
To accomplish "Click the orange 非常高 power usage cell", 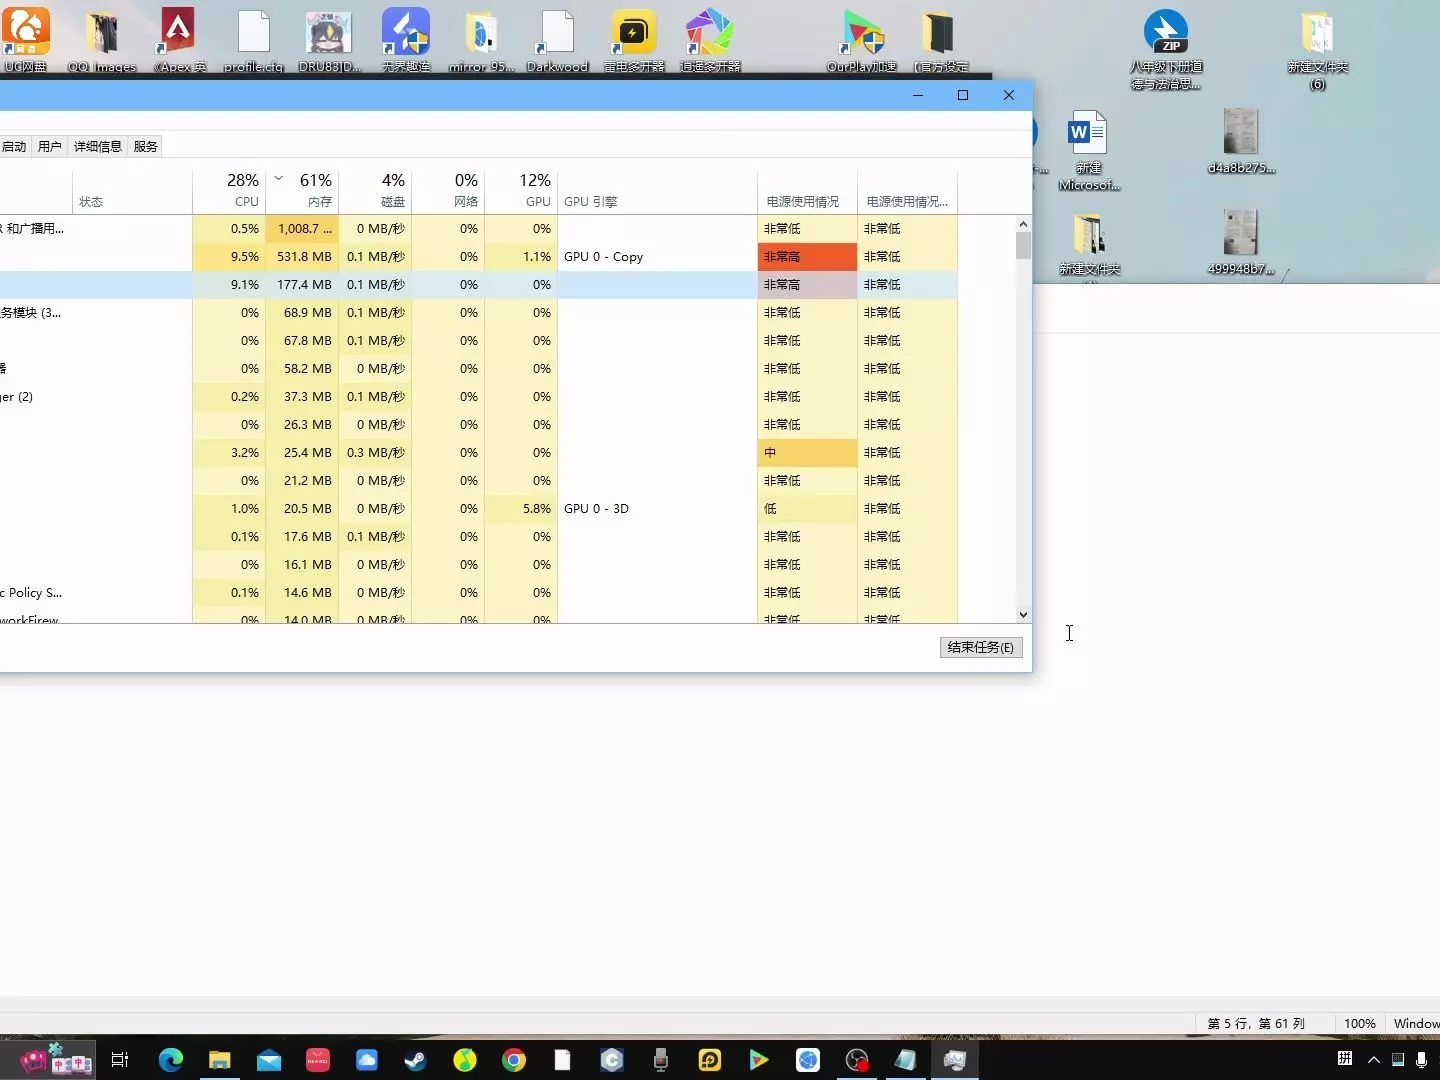I will point(807,256).
